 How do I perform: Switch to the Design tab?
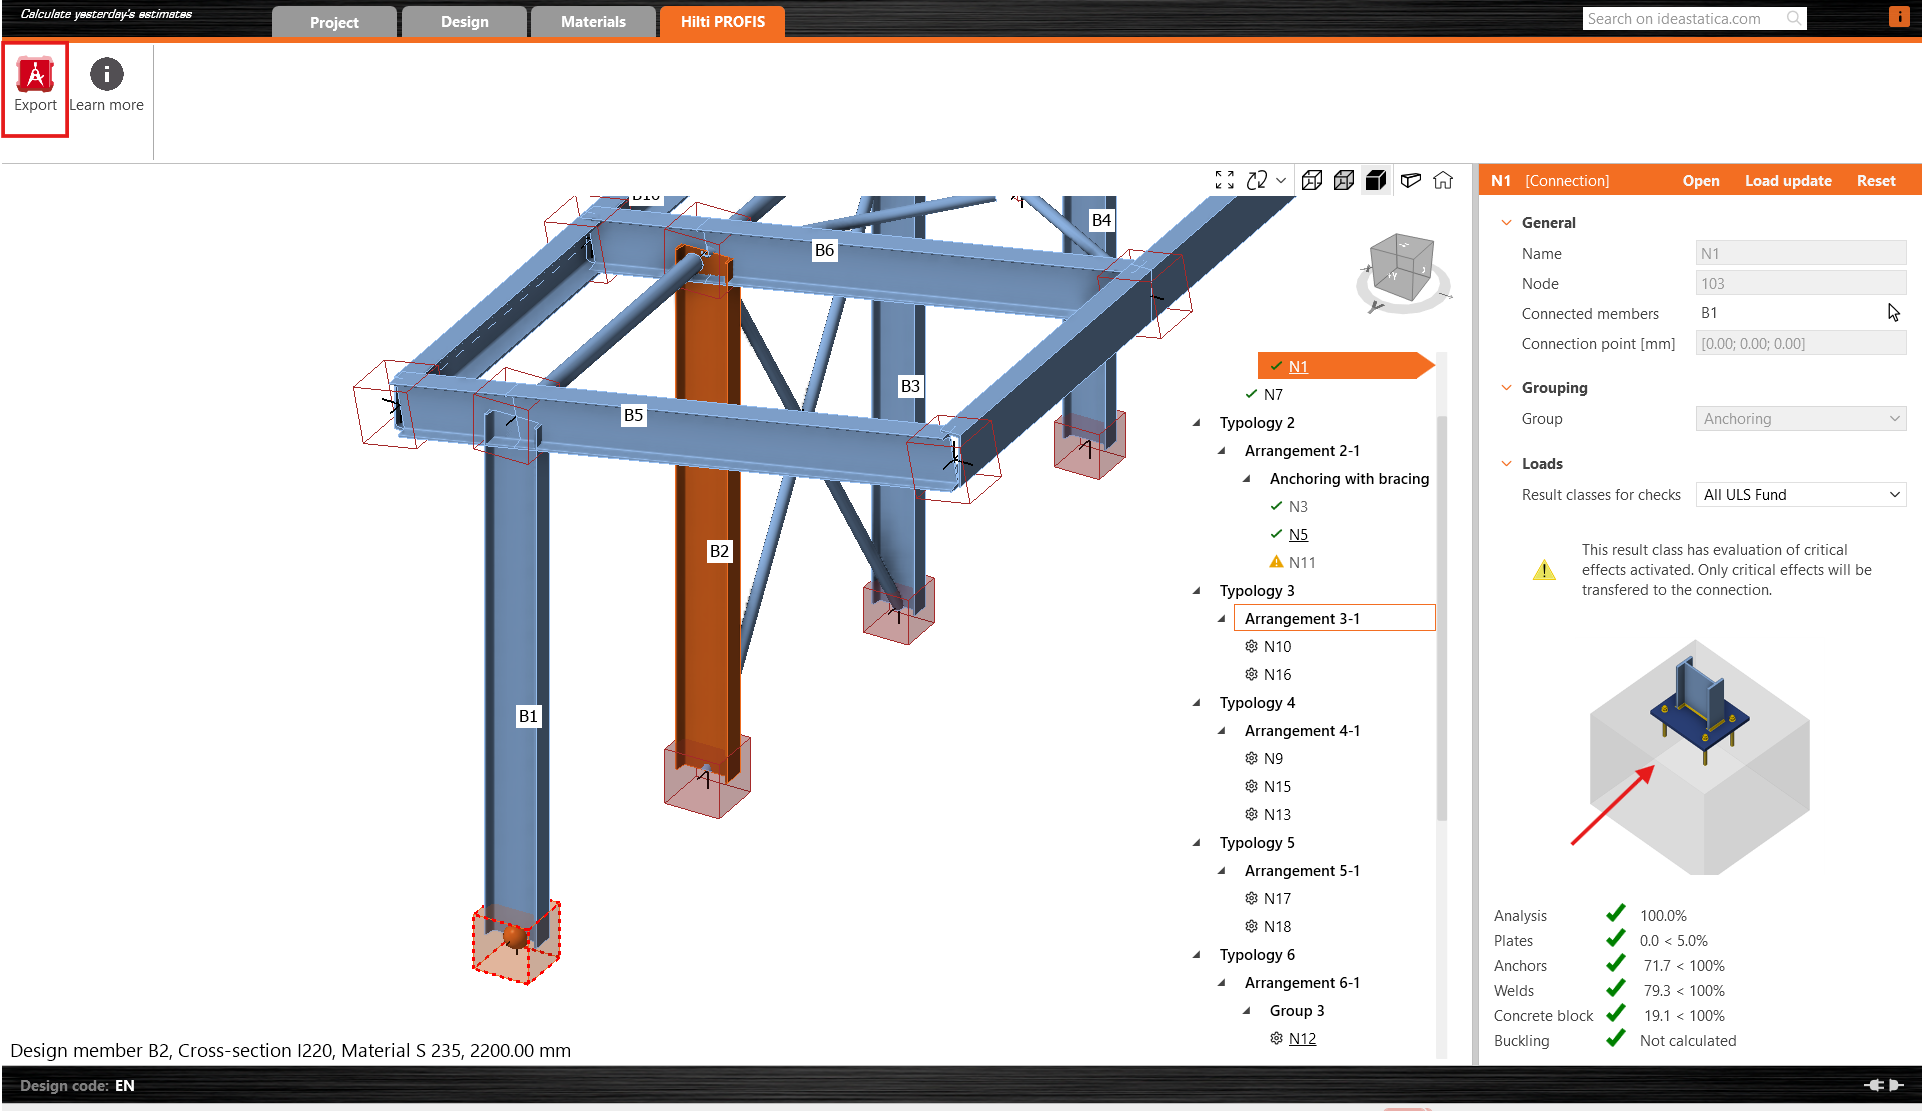pyautogui.click(x=463, y=21)
